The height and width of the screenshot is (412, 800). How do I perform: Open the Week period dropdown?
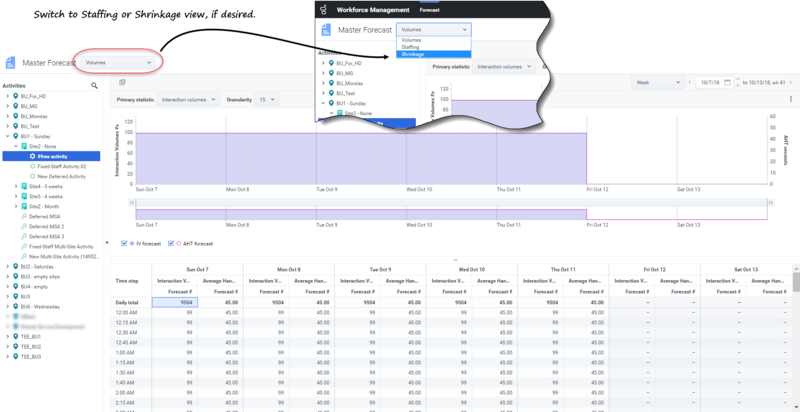pyautogui.click(x=658, y=82)
